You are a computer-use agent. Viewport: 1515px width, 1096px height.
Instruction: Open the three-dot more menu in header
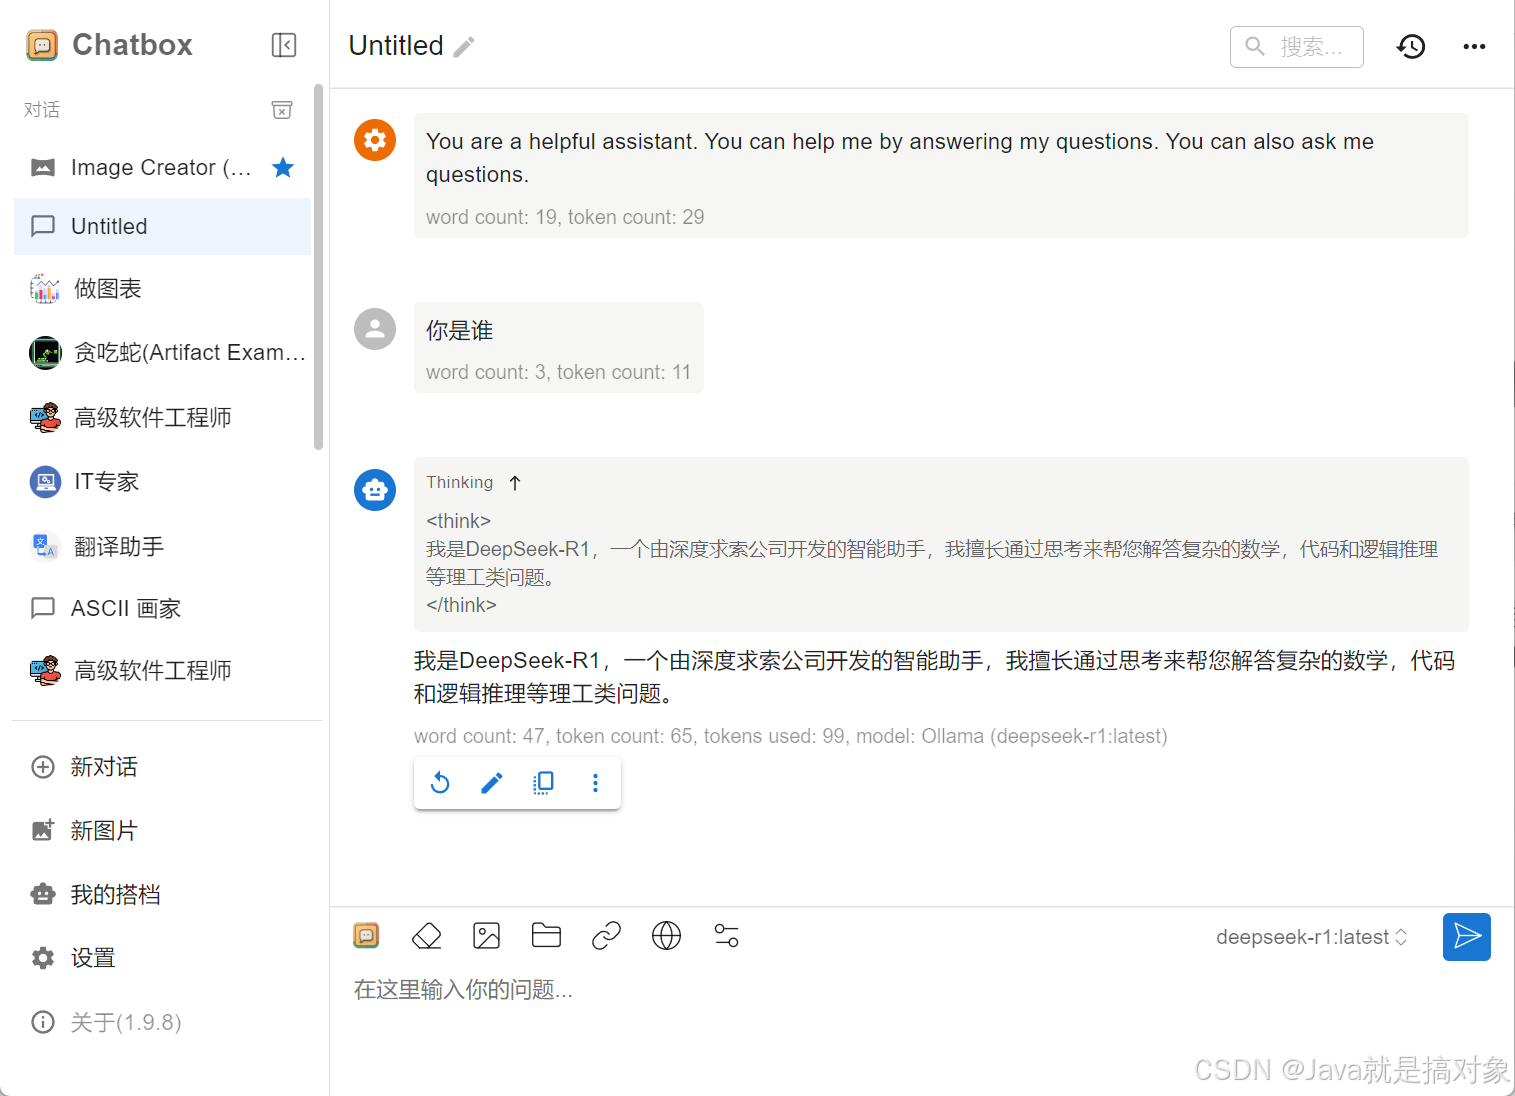point(1474,46)
